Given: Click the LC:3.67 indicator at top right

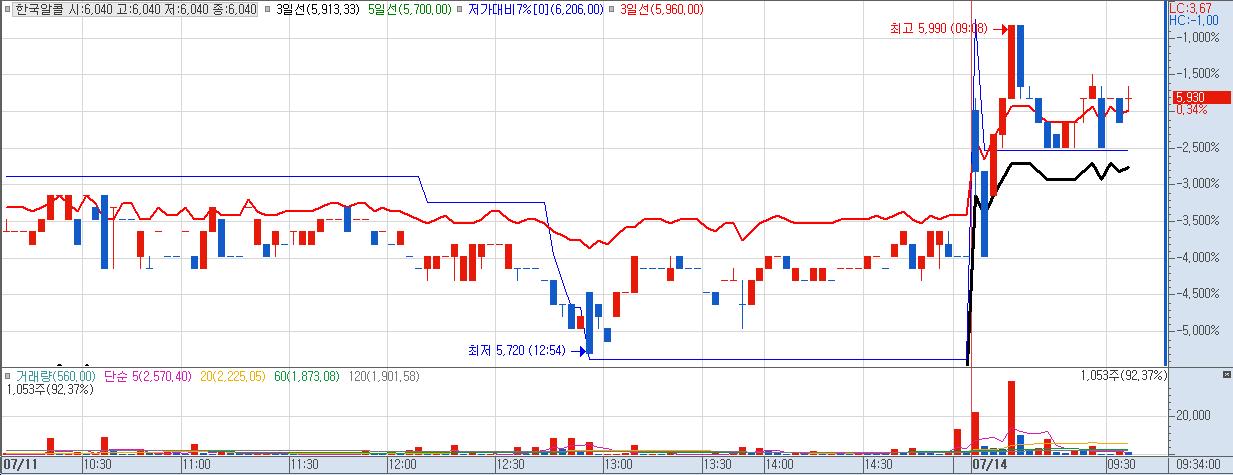Looking at the screenshot, I should 1190,7.
